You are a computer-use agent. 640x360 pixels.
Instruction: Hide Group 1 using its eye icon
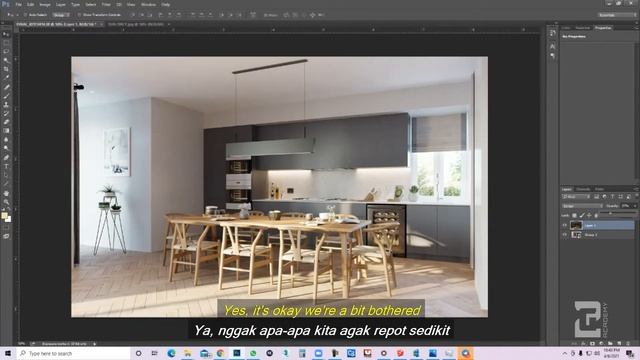point(565,235)
